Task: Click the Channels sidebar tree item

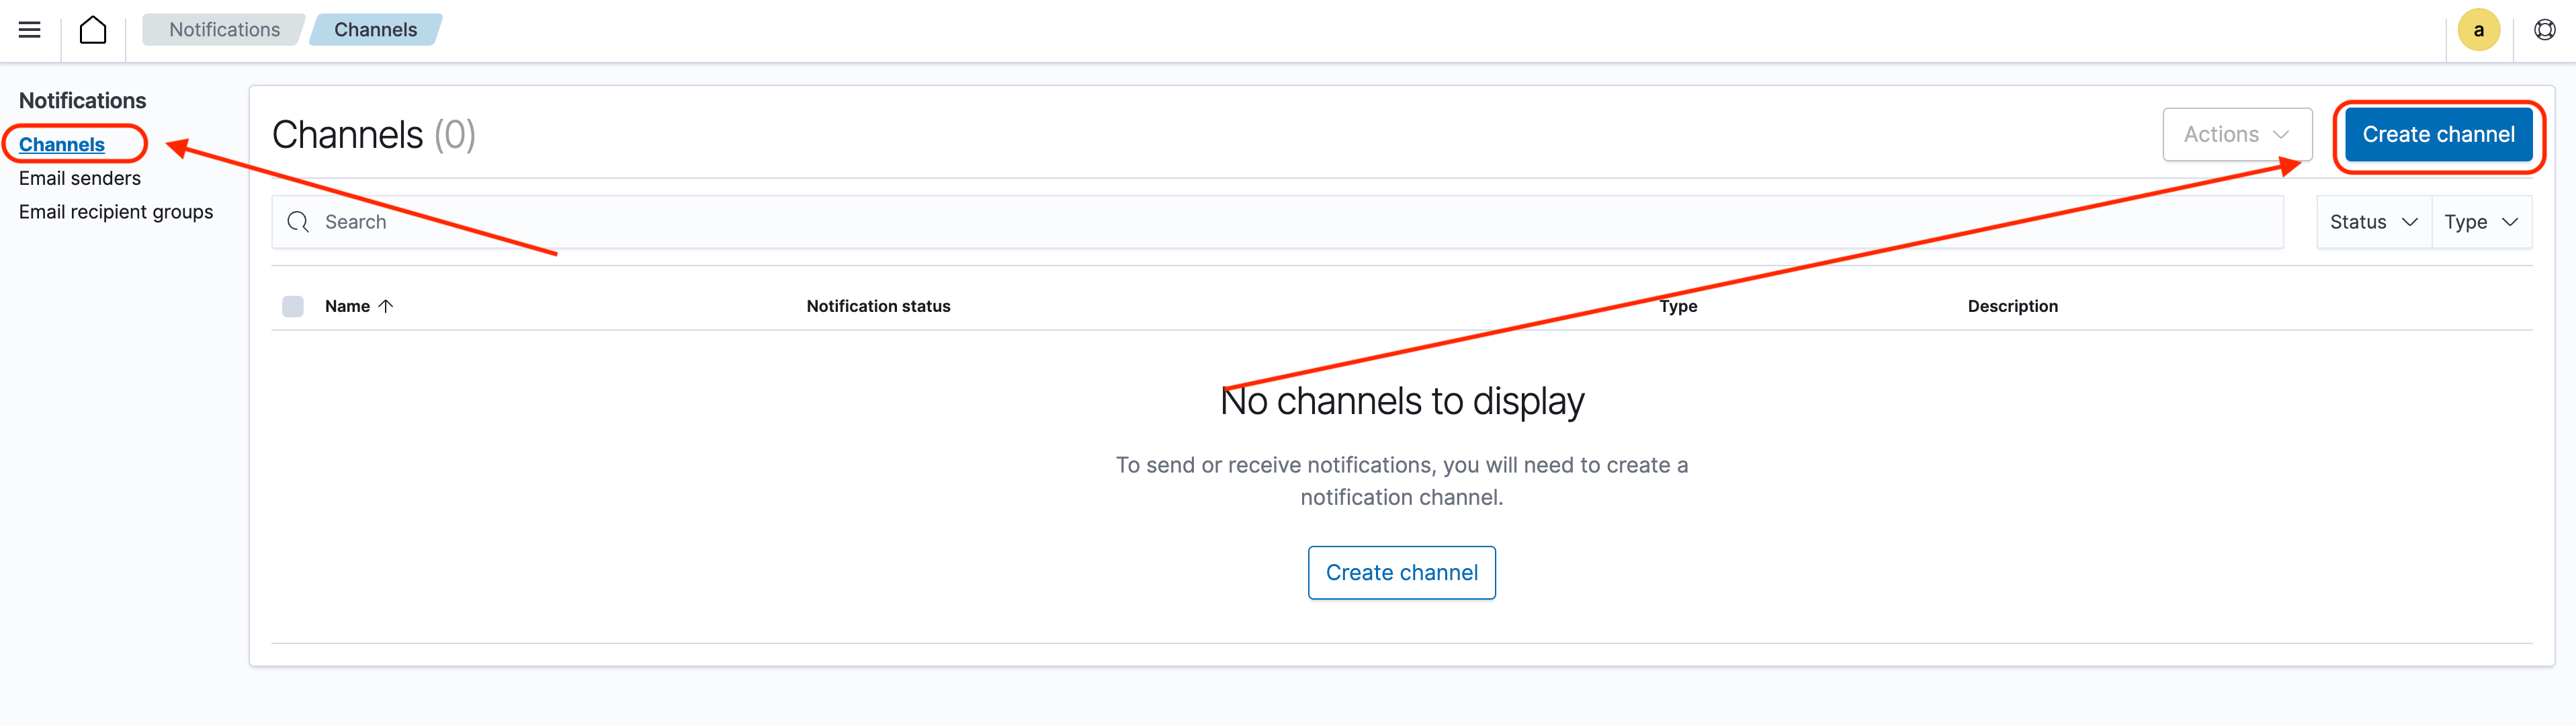Action: pyautogui.click(x=60, y=145)
